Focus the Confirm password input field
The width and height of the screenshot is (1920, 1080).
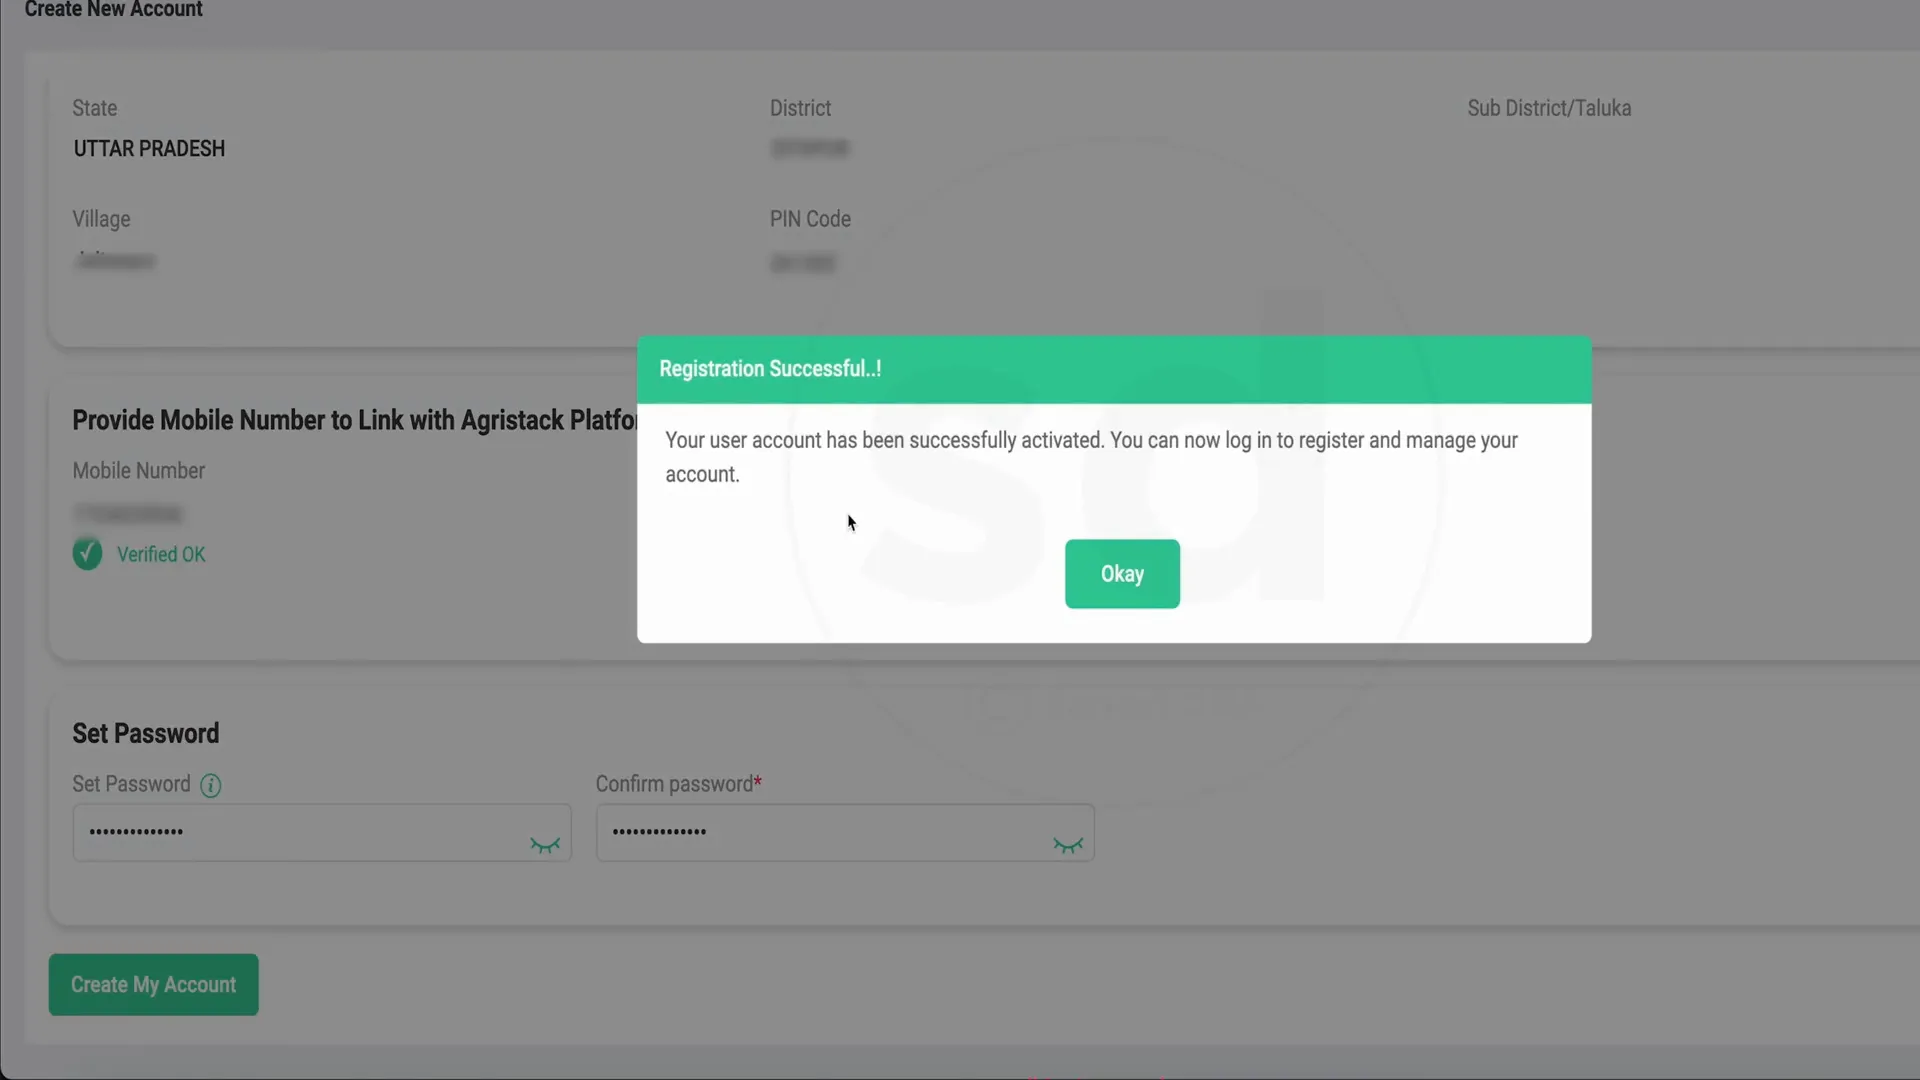click(845, 833)
